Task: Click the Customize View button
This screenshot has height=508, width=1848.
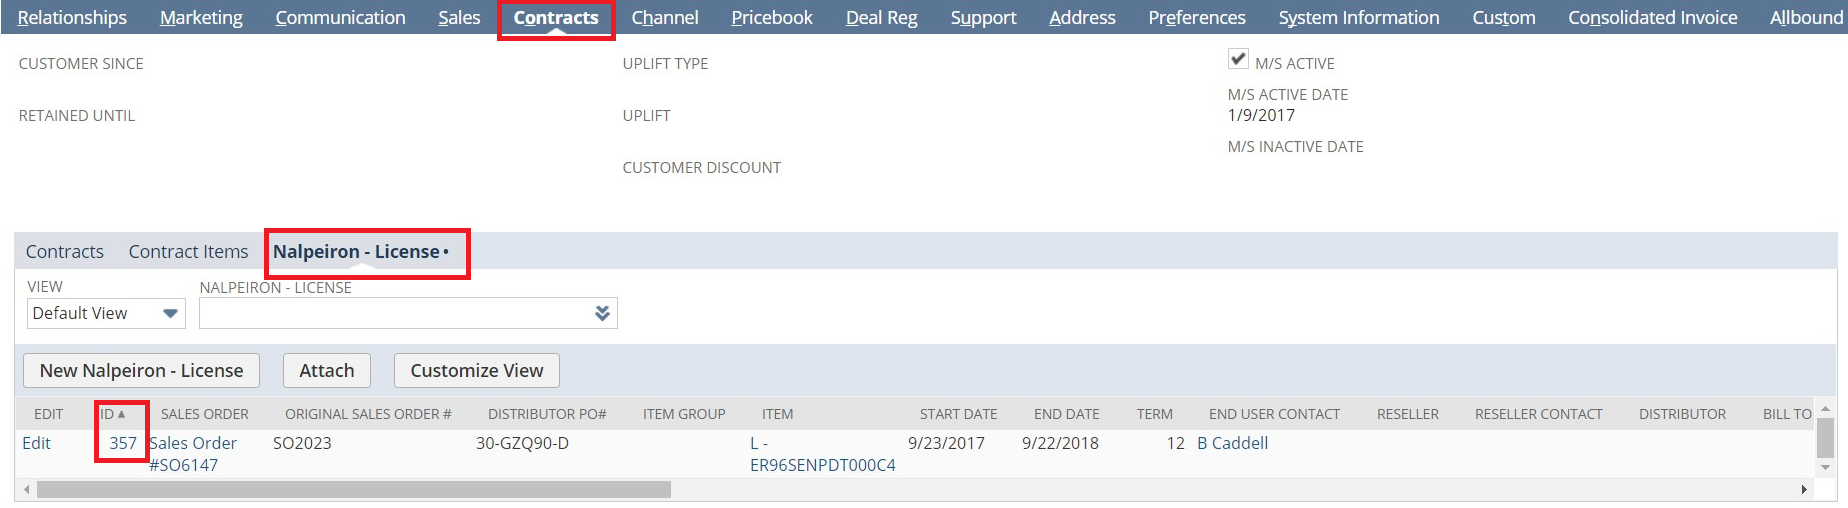Action: pyautogui.click(x=477, y=371)
